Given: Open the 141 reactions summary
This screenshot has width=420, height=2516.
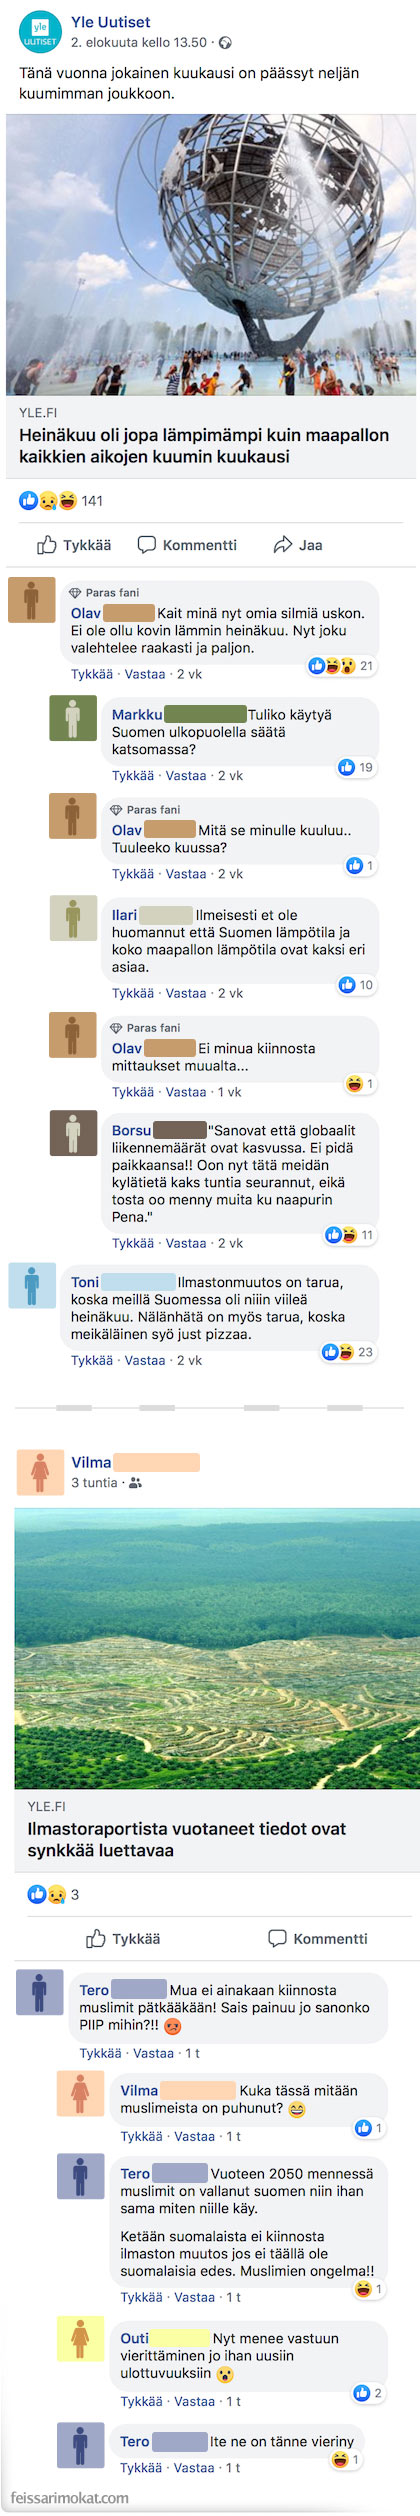Looking at the screenshot, I should coord(61,501).
